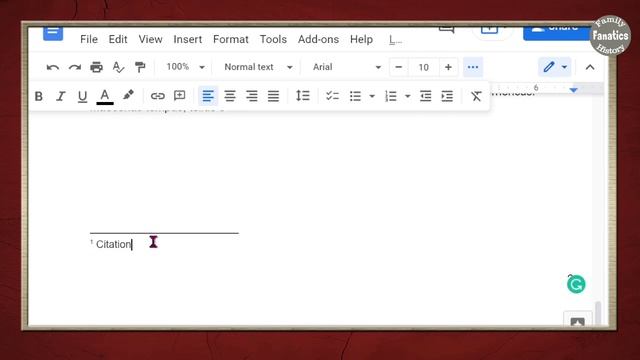
Task: Open the Insert menu
Action: coord(188,40)
